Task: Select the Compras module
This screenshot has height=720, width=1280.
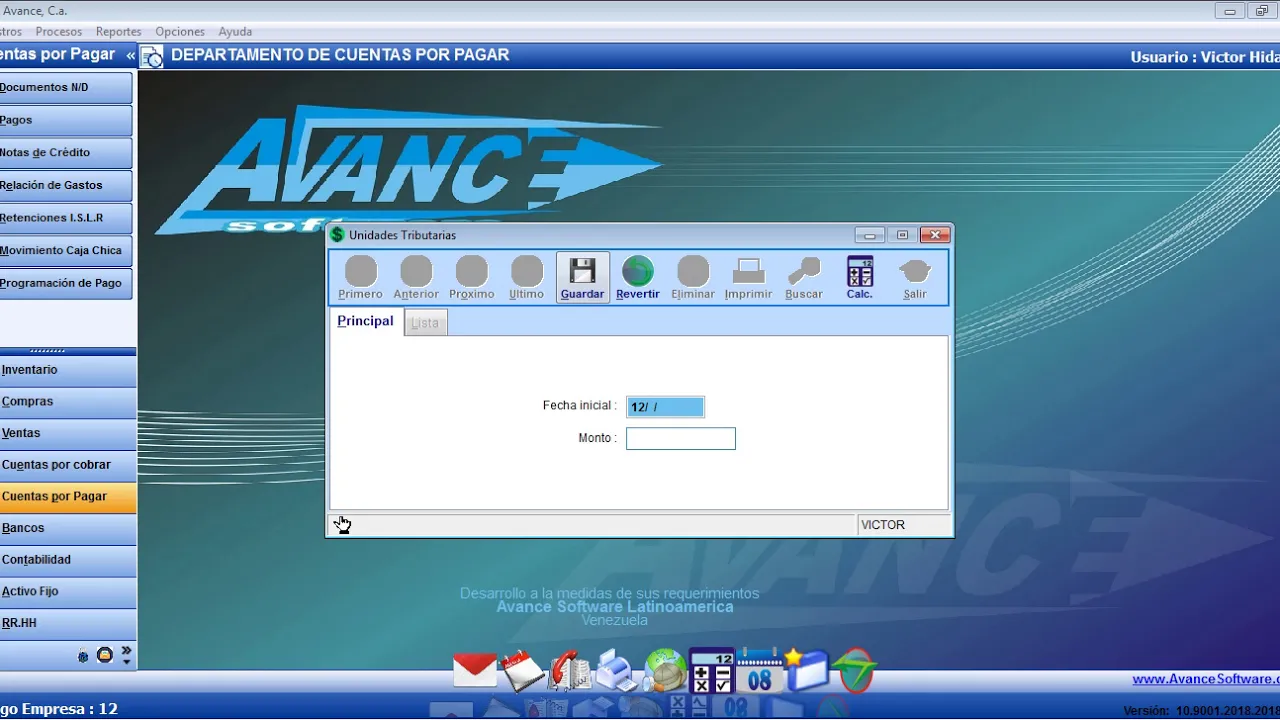Action: point(68,402)
